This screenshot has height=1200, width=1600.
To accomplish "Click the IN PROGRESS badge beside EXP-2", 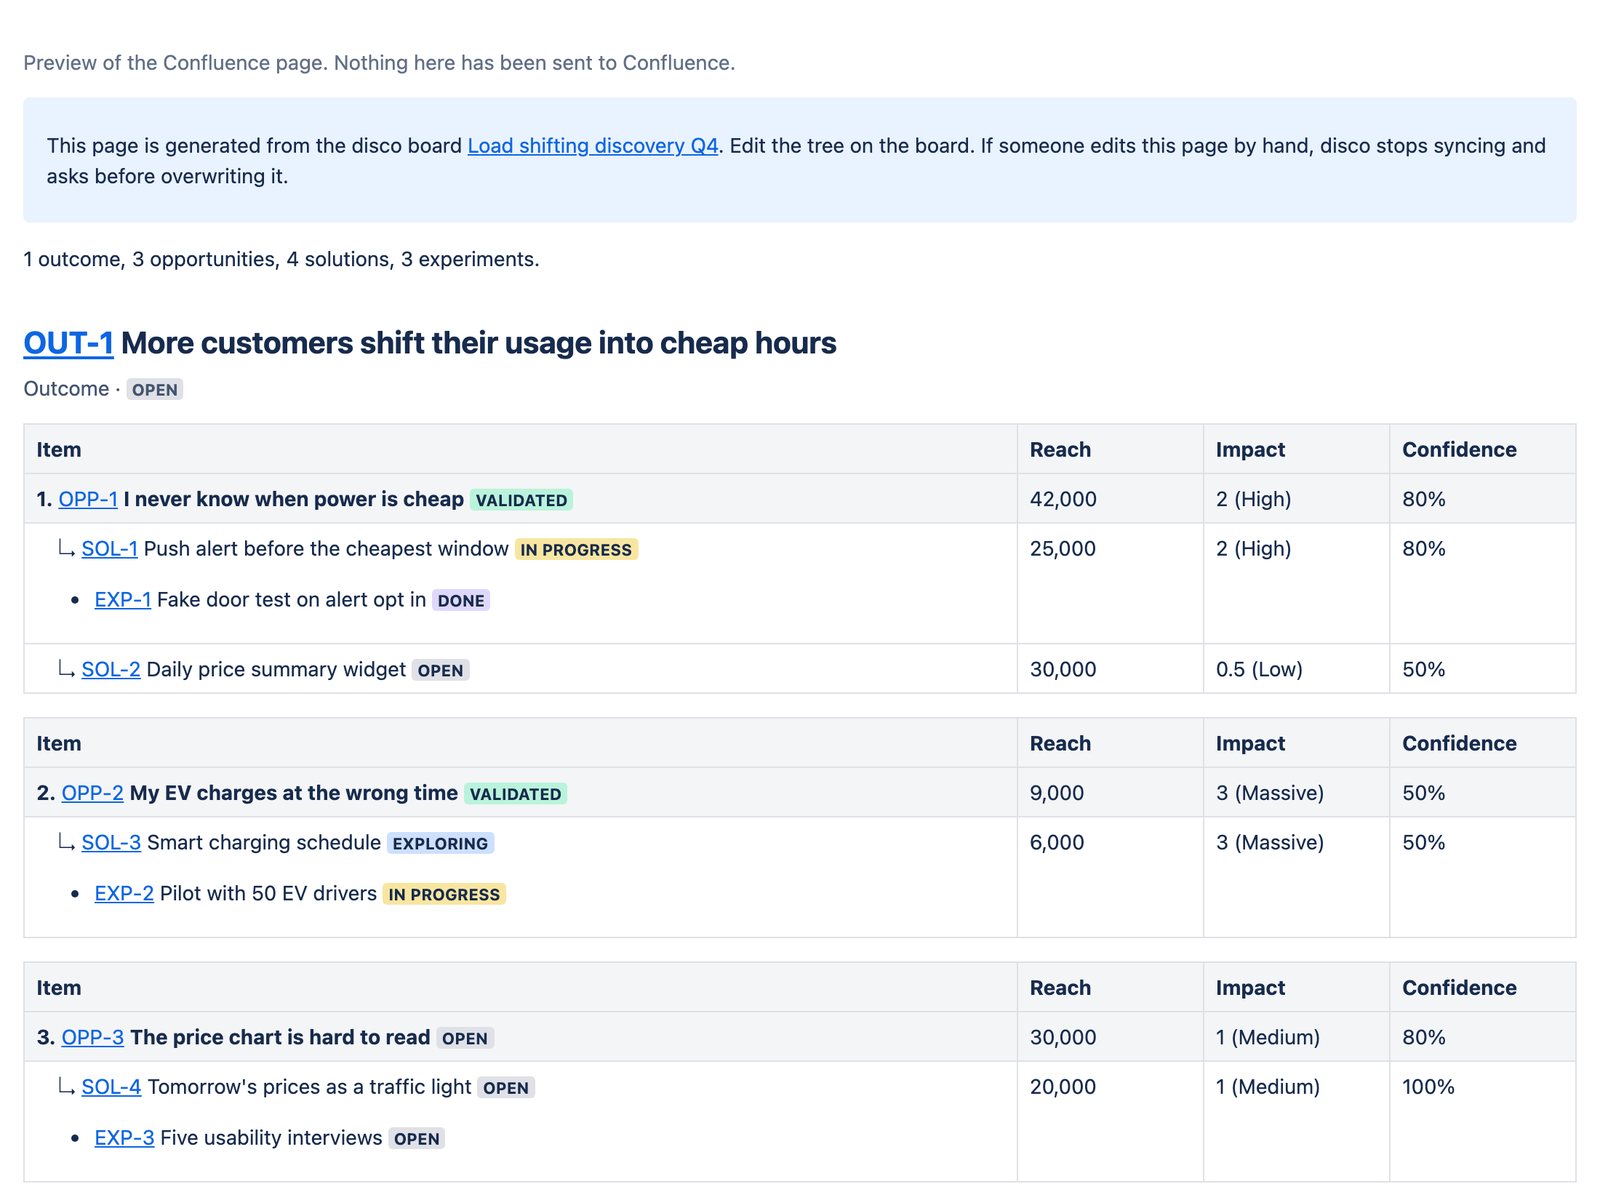I will click(x=444, y=895).
